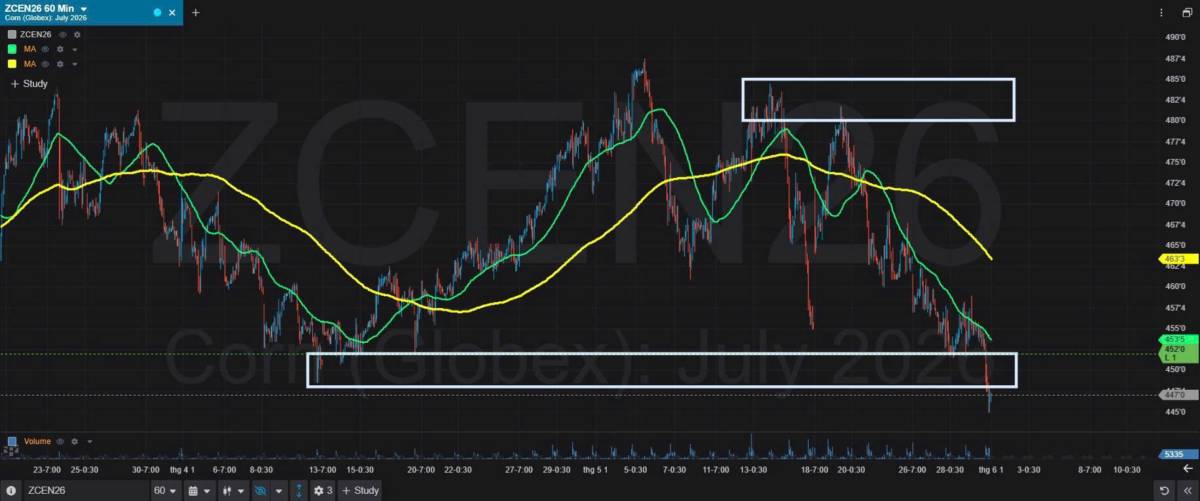This screenshot has height=501, width=1200.
Task: Toggle visibility of ZCEN26 series
Action: pyautogui.click(x=62, y=34)
